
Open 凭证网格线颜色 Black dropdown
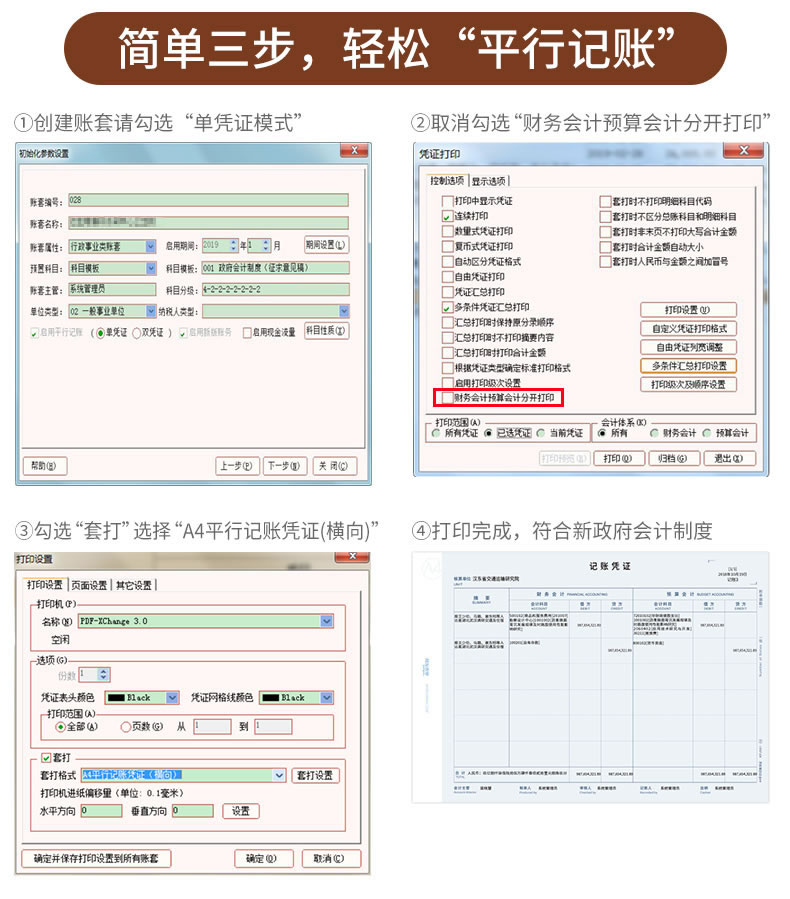[326, 698]
